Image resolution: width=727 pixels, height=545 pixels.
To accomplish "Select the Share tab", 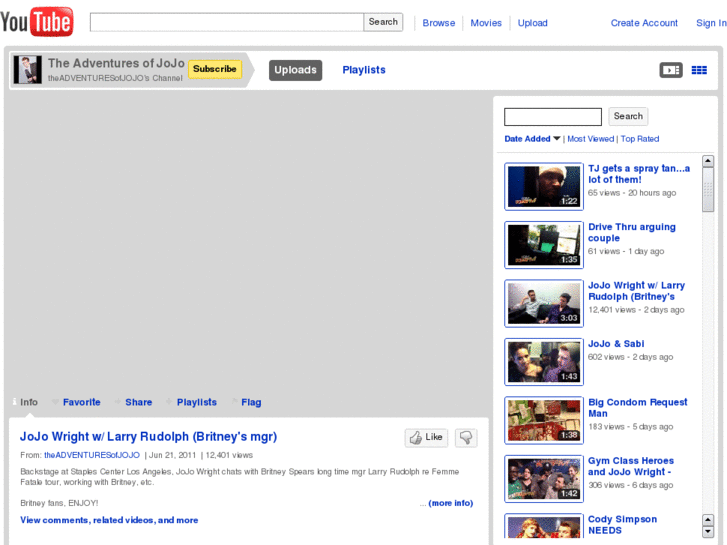I will click(133, 402).
